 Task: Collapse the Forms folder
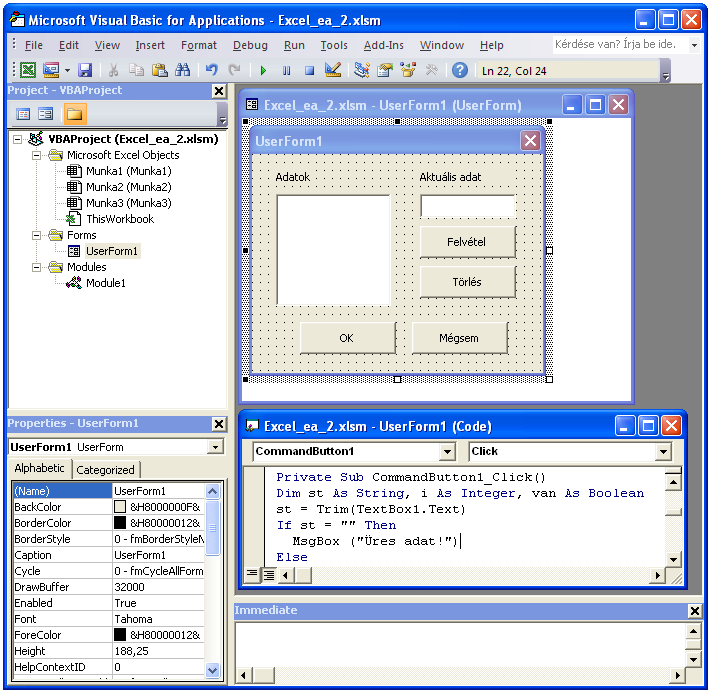click(x=36, y=235)
